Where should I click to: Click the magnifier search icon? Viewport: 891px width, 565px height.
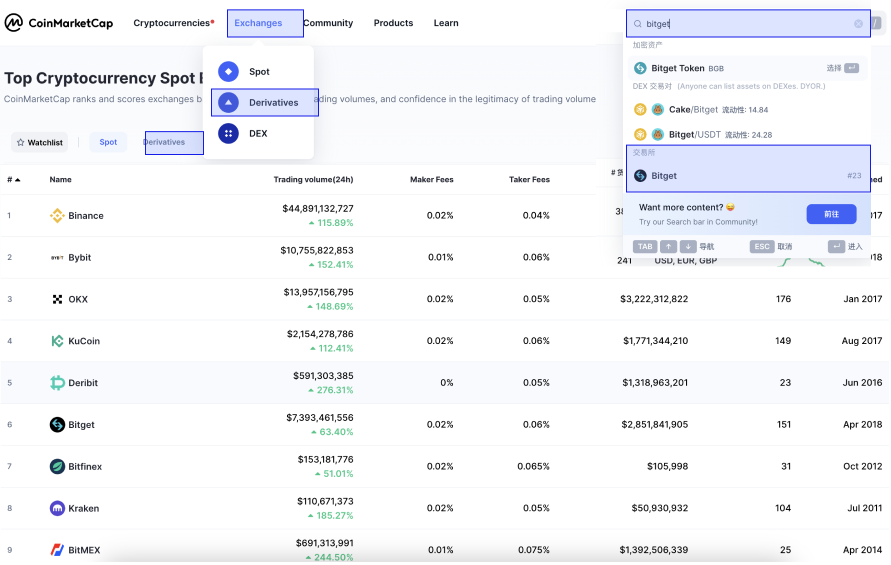click(638, 24)
